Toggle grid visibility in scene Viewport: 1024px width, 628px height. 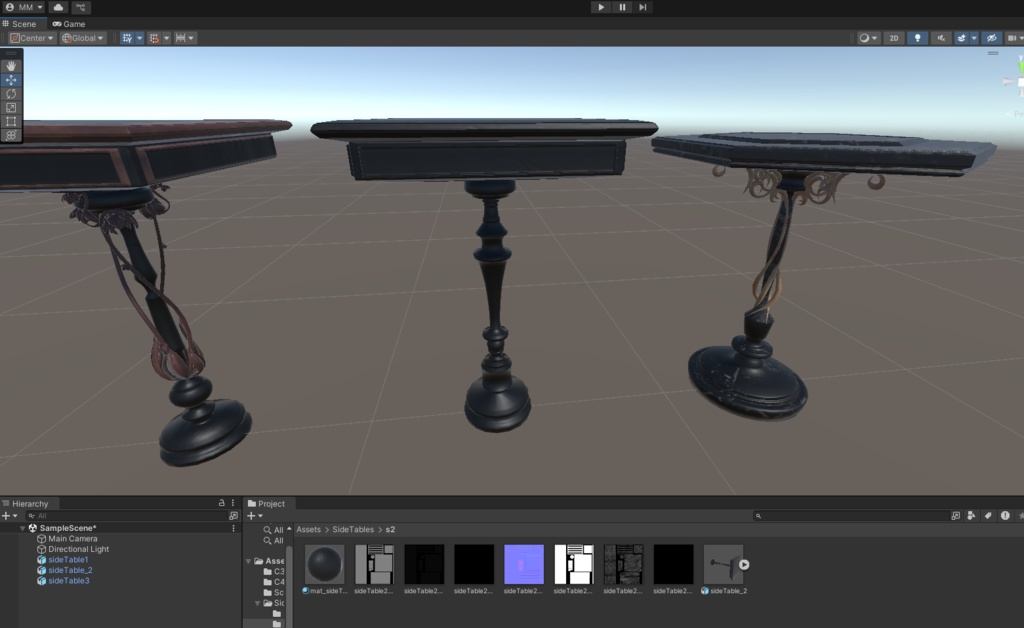(x=127, y=38)
